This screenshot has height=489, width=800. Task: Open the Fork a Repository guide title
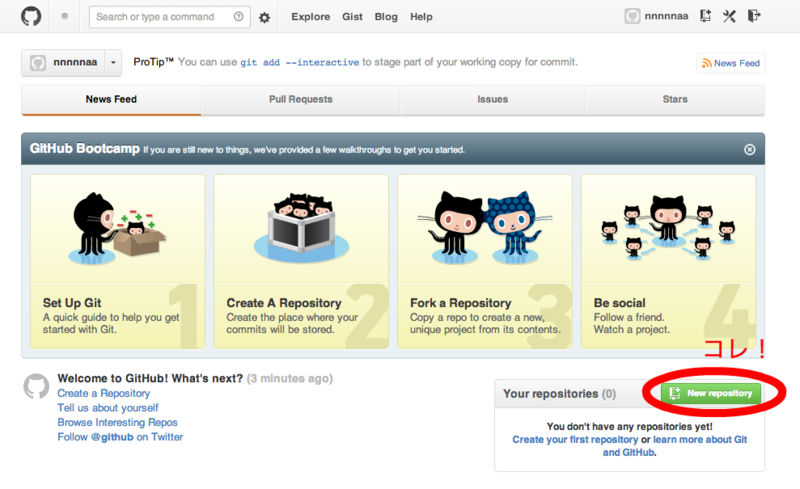pyautogui.click(x=461, y=303)
